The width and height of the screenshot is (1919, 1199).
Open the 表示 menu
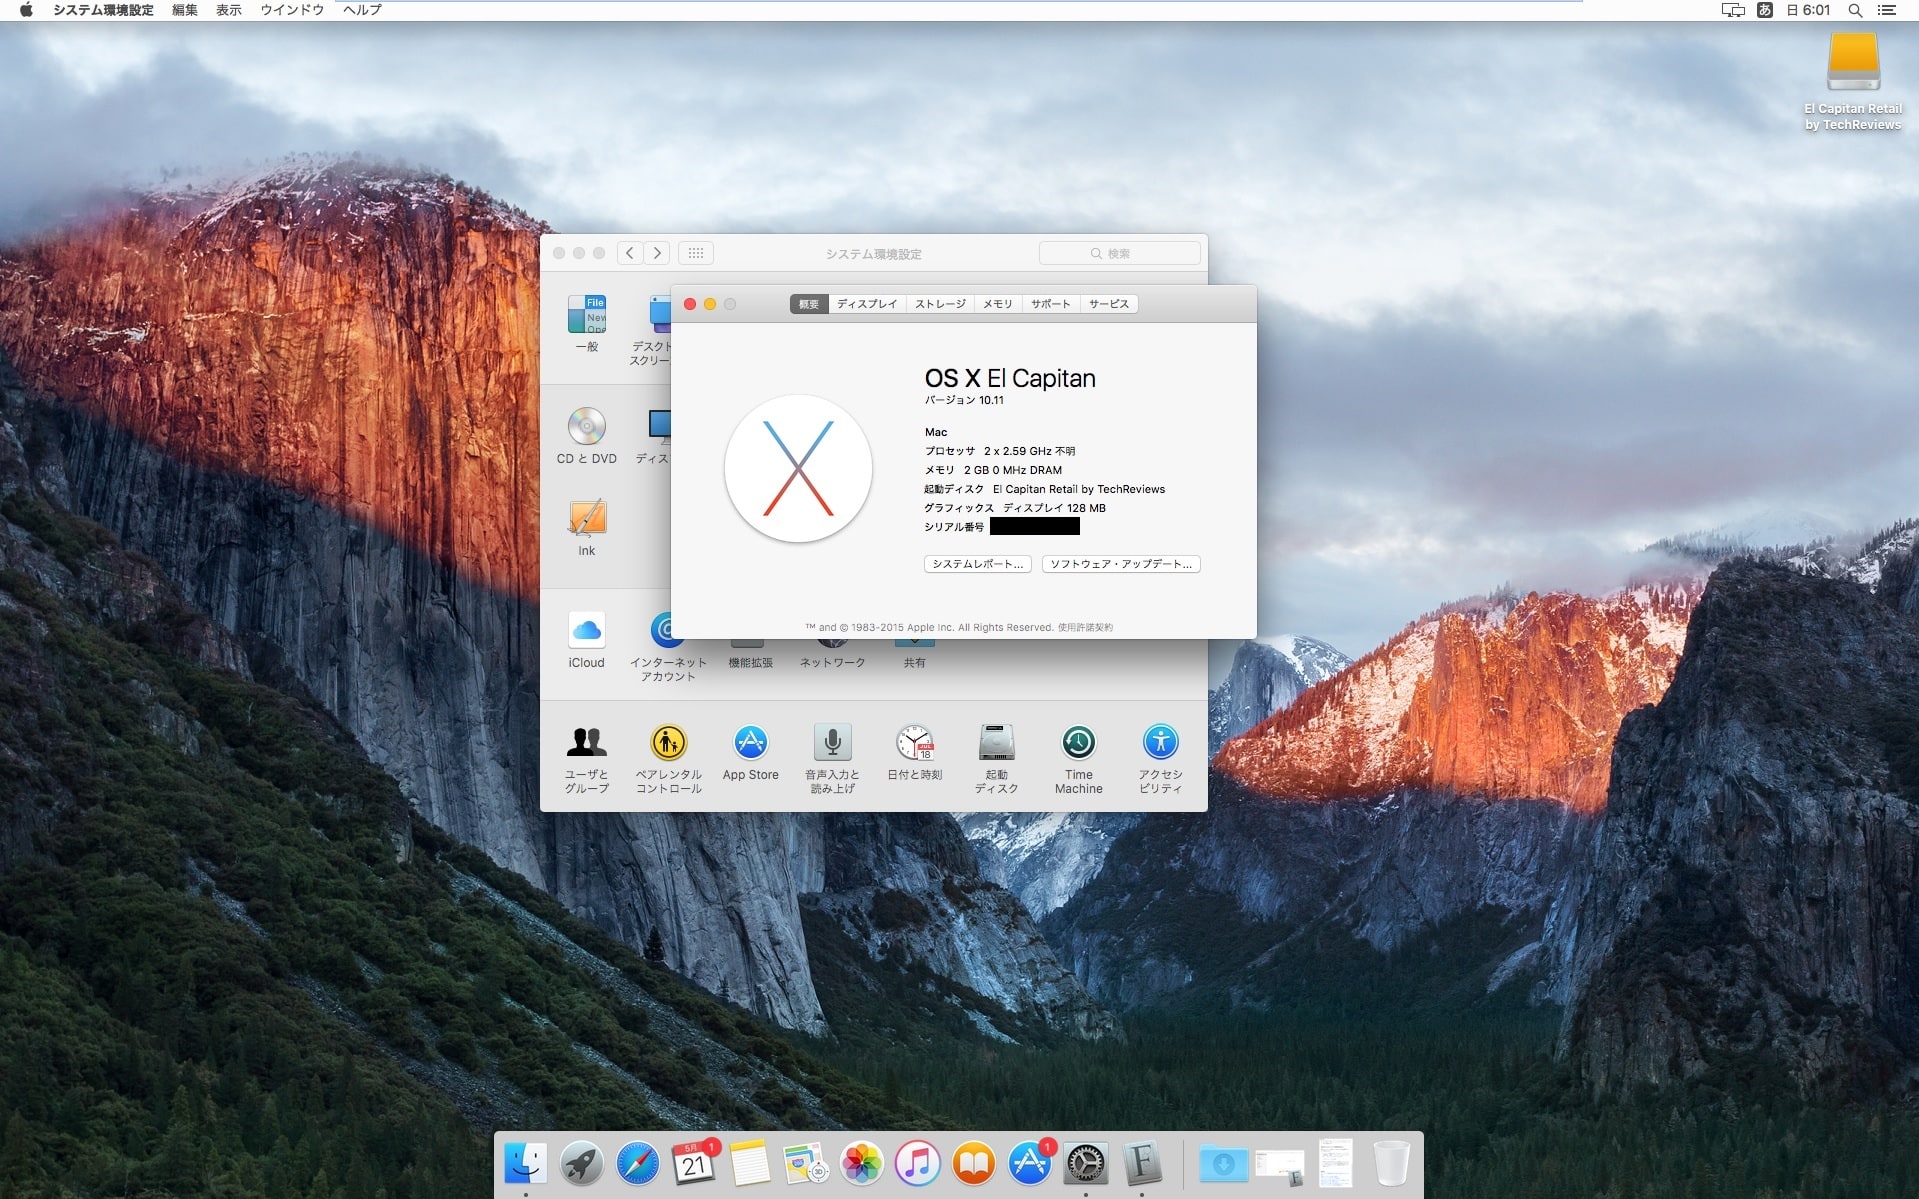[229, 10]
